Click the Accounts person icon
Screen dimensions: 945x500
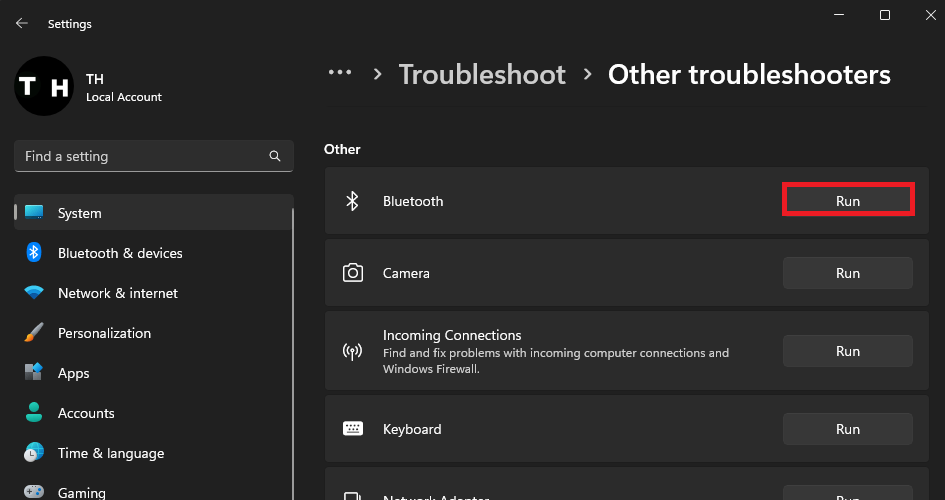pos(34,413)
